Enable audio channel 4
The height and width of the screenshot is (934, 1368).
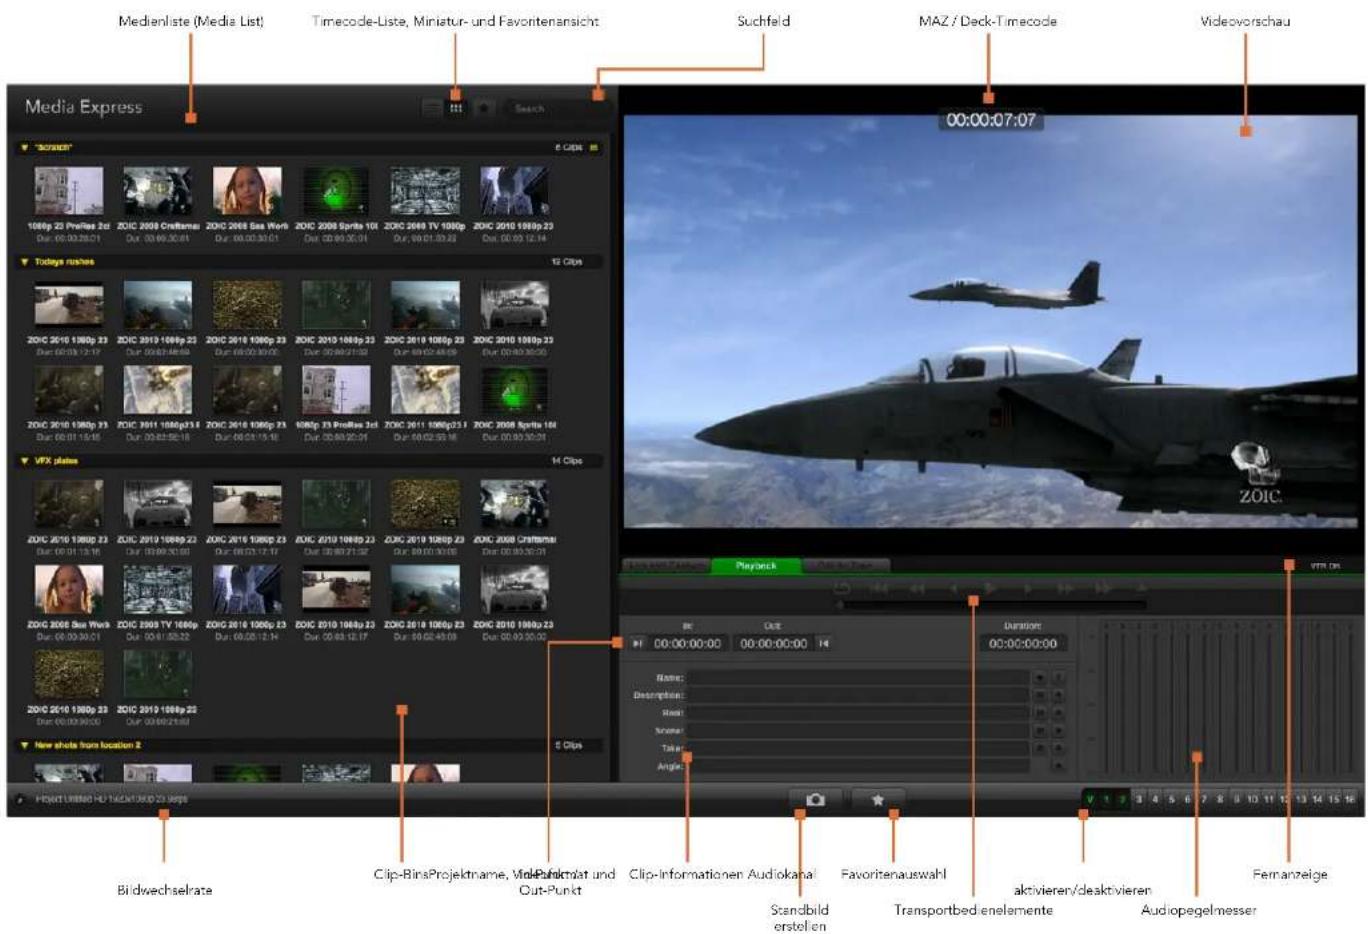tap(1155, 799)
